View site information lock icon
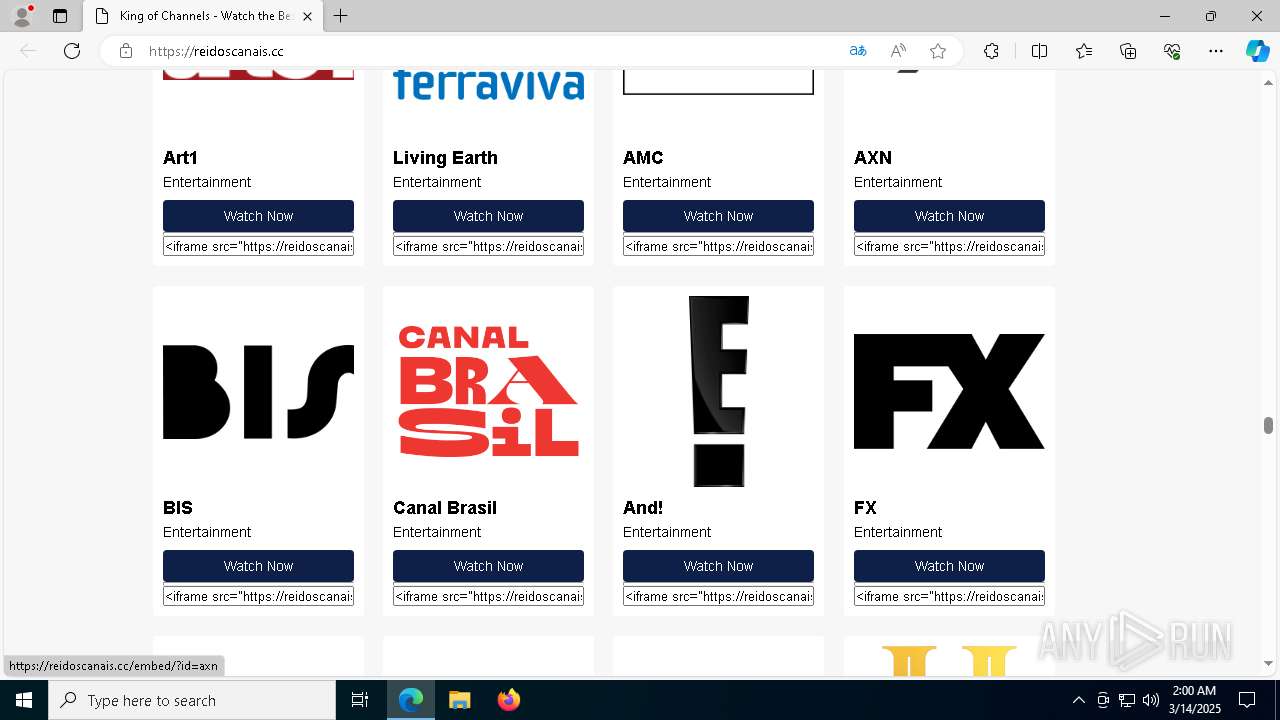Viewport: 1280px width, 720px height. [126, 51]
